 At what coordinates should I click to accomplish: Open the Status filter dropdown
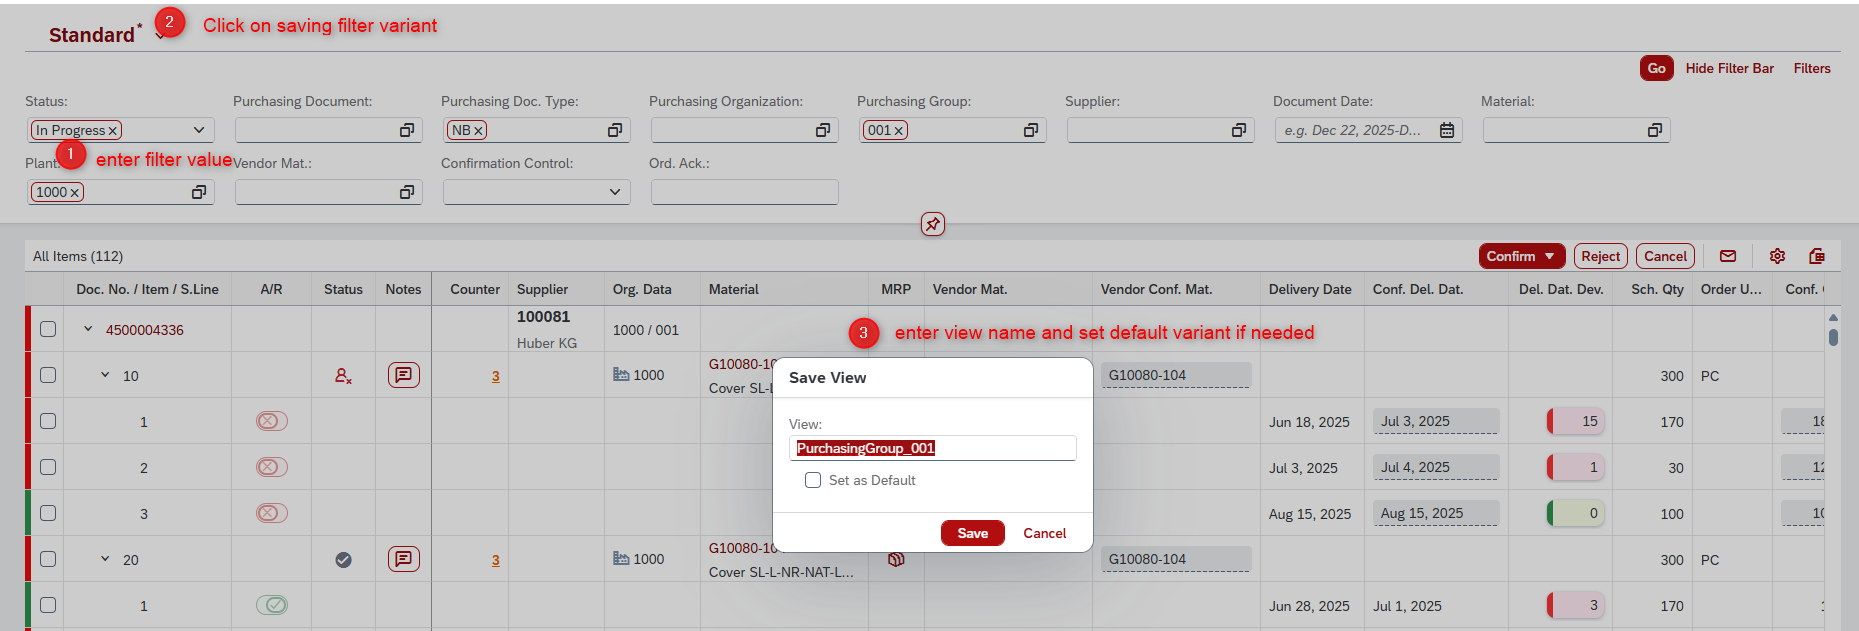point(199,130)
